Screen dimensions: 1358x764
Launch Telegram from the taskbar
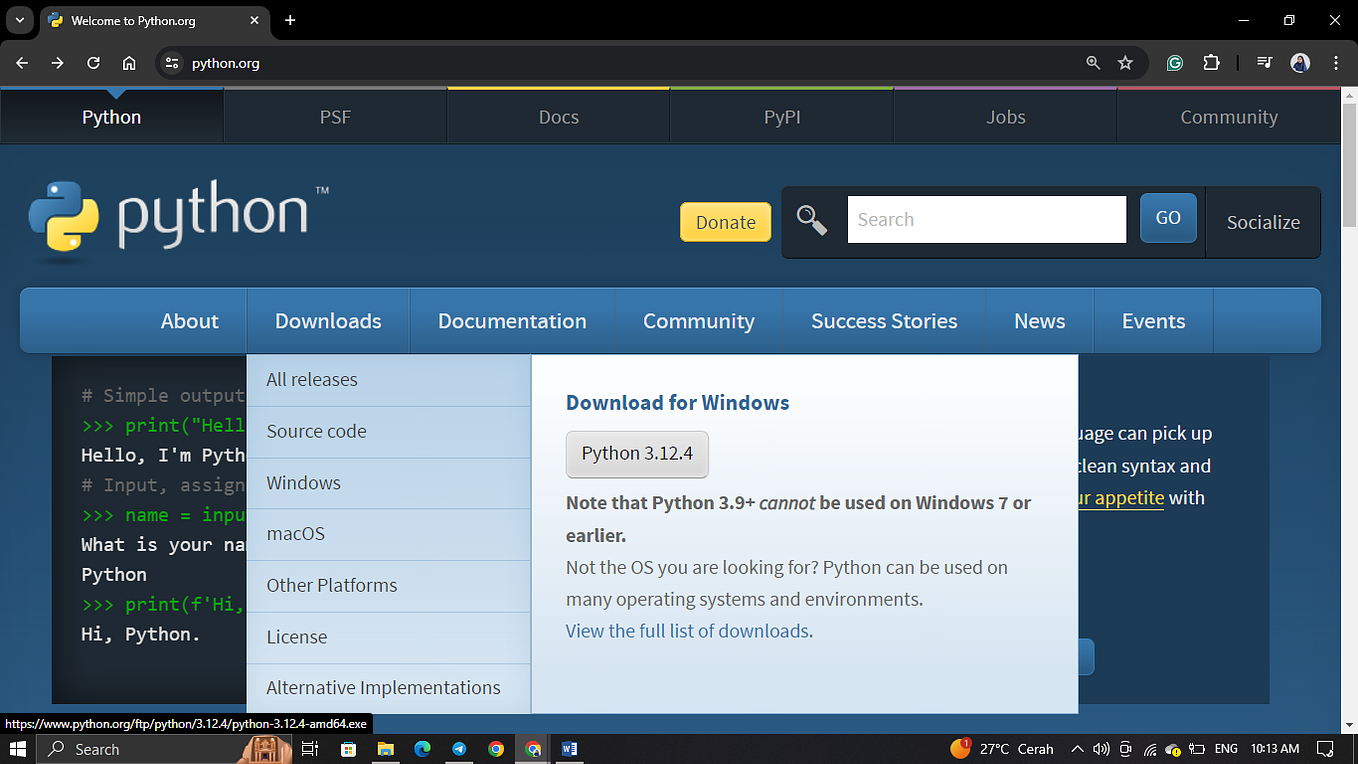(459, 748)
